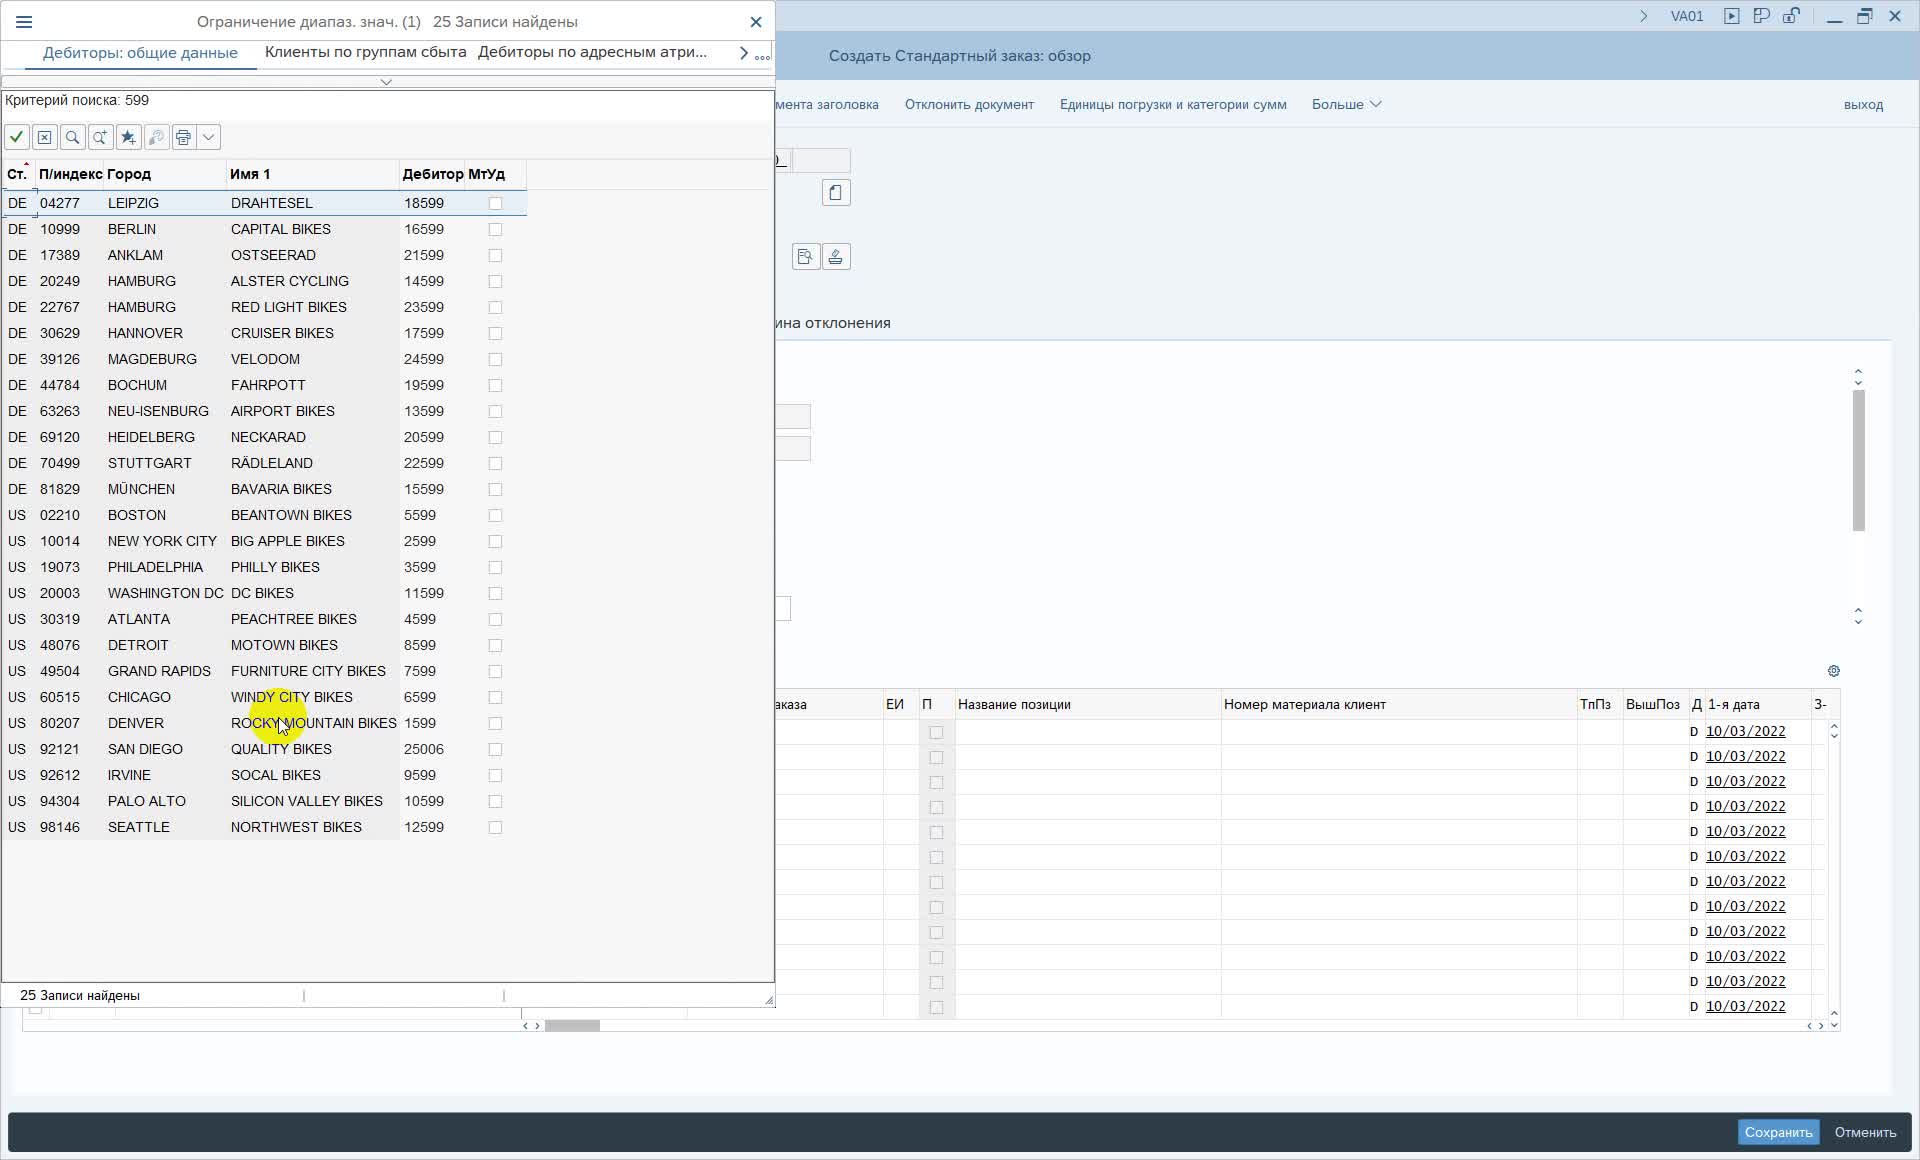Select postal code 69120 cell

coord(60,437)
